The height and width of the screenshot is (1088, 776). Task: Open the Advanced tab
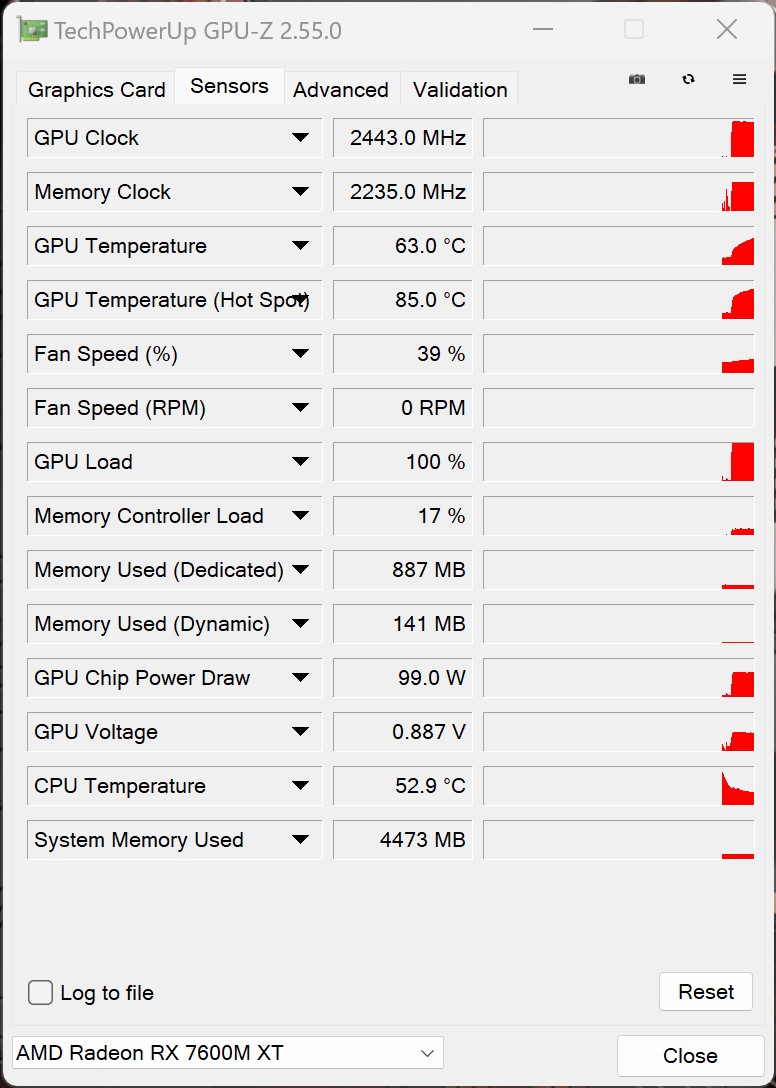341,90
